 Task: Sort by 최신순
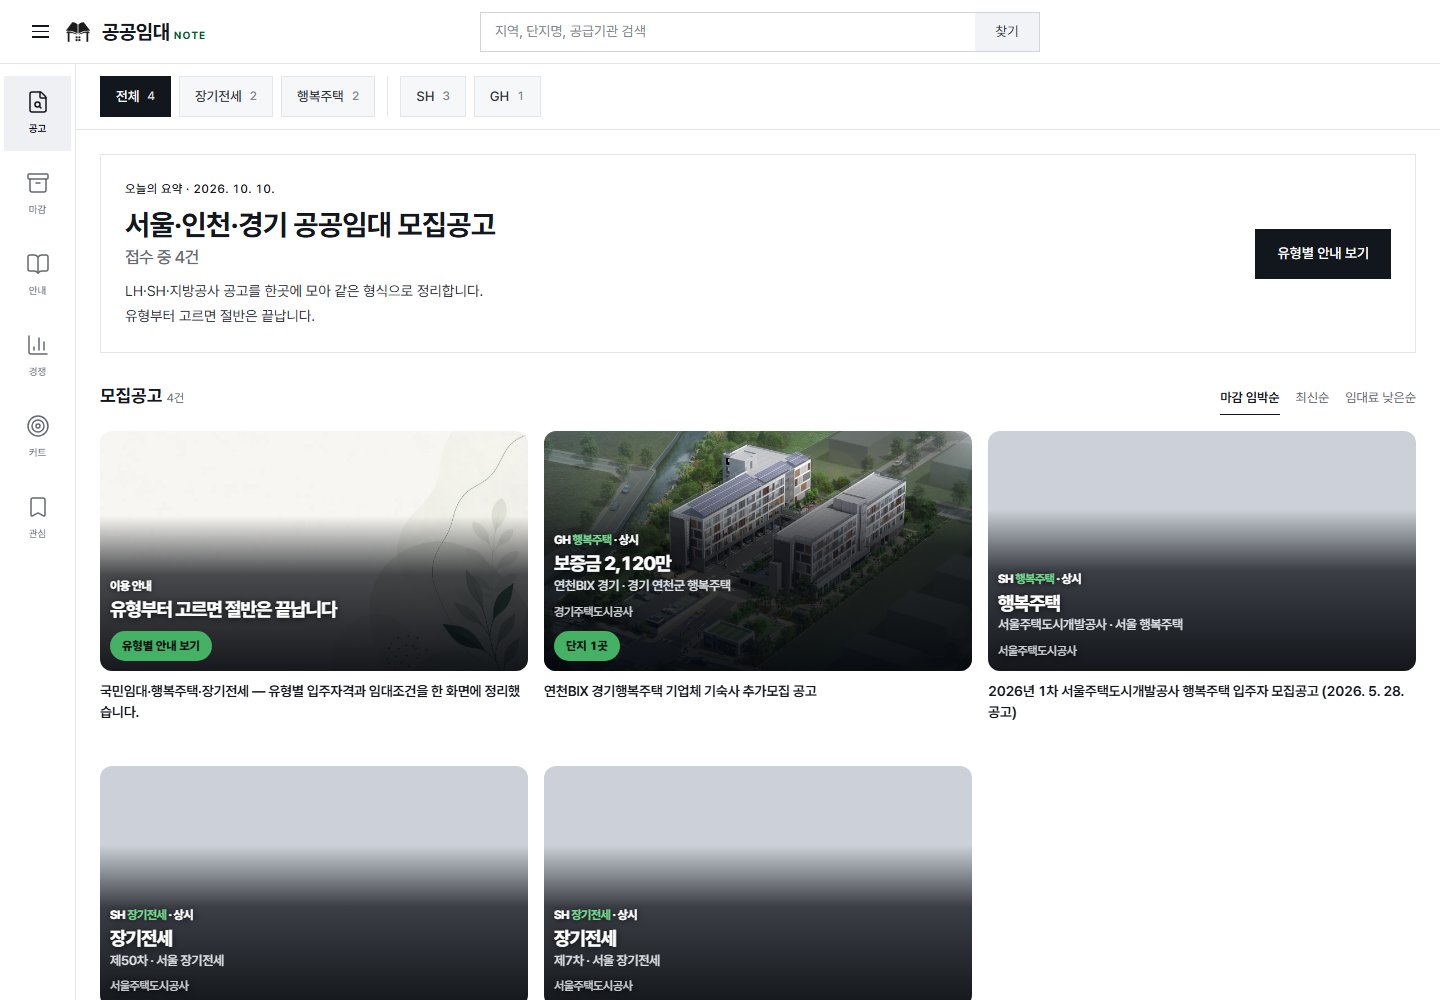coord(1312,398)
